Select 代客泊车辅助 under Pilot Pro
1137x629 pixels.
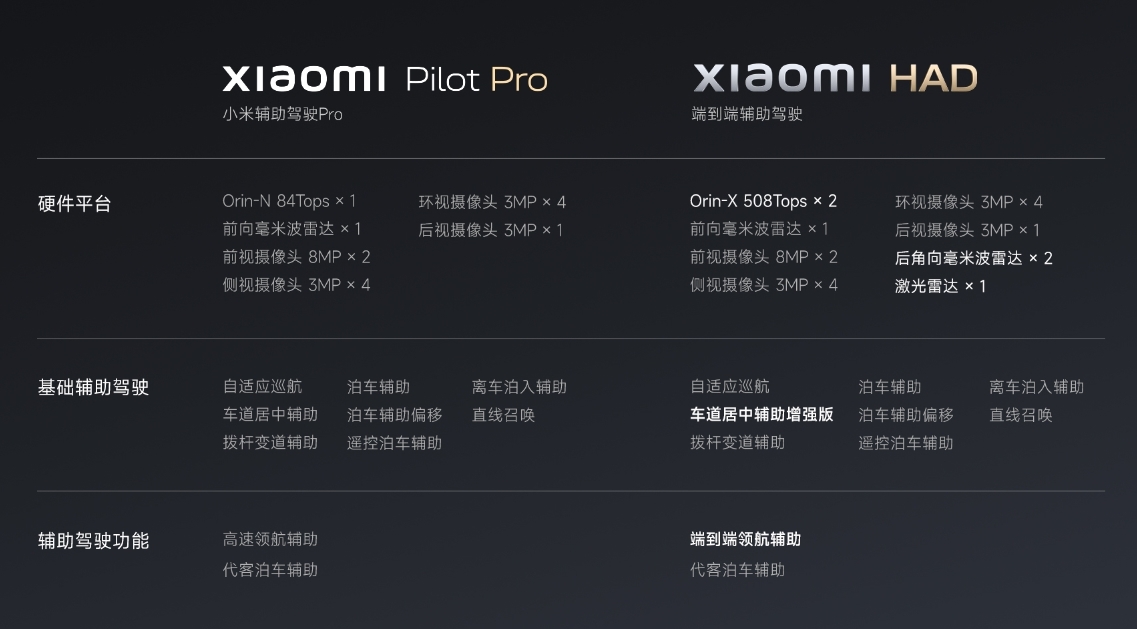(x=270, y=570)
